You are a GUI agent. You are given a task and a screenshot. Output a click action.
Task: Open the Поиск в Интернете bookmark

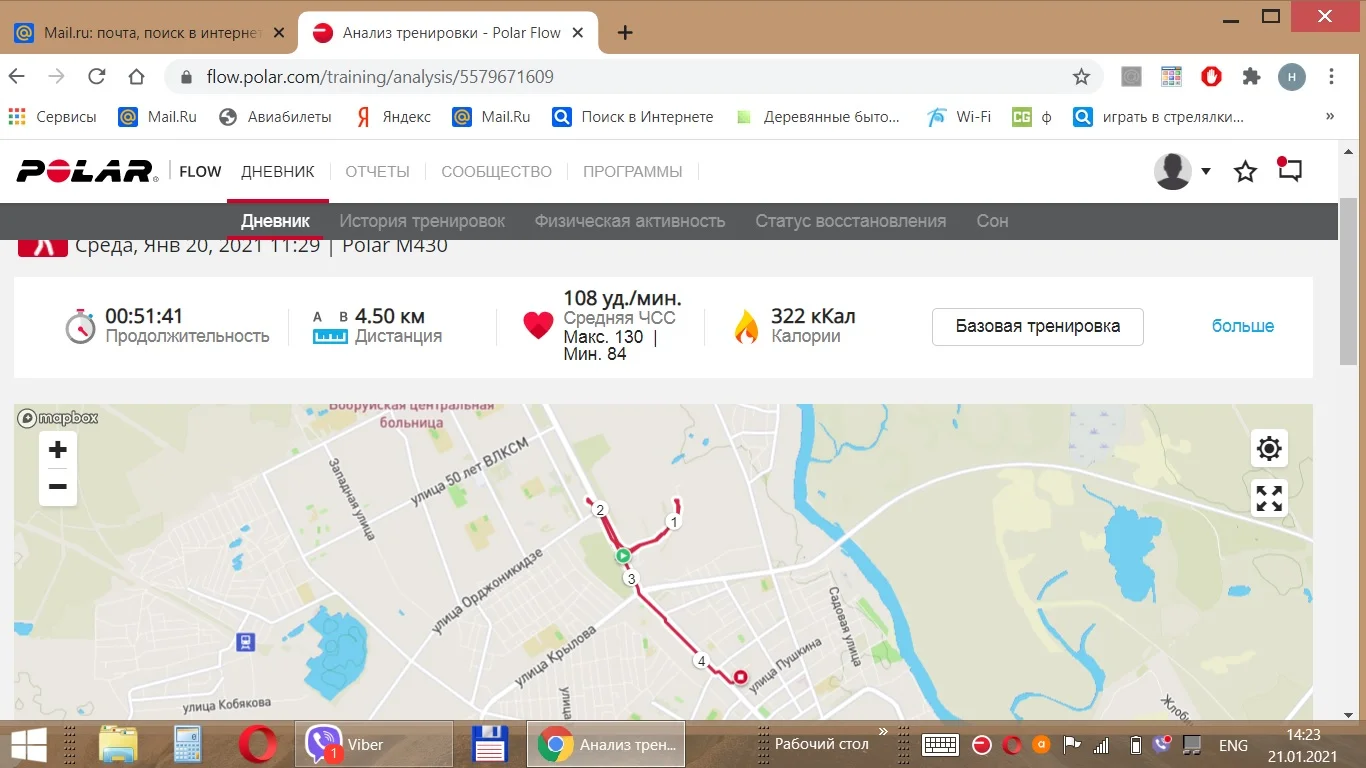(x=633, y=117)
